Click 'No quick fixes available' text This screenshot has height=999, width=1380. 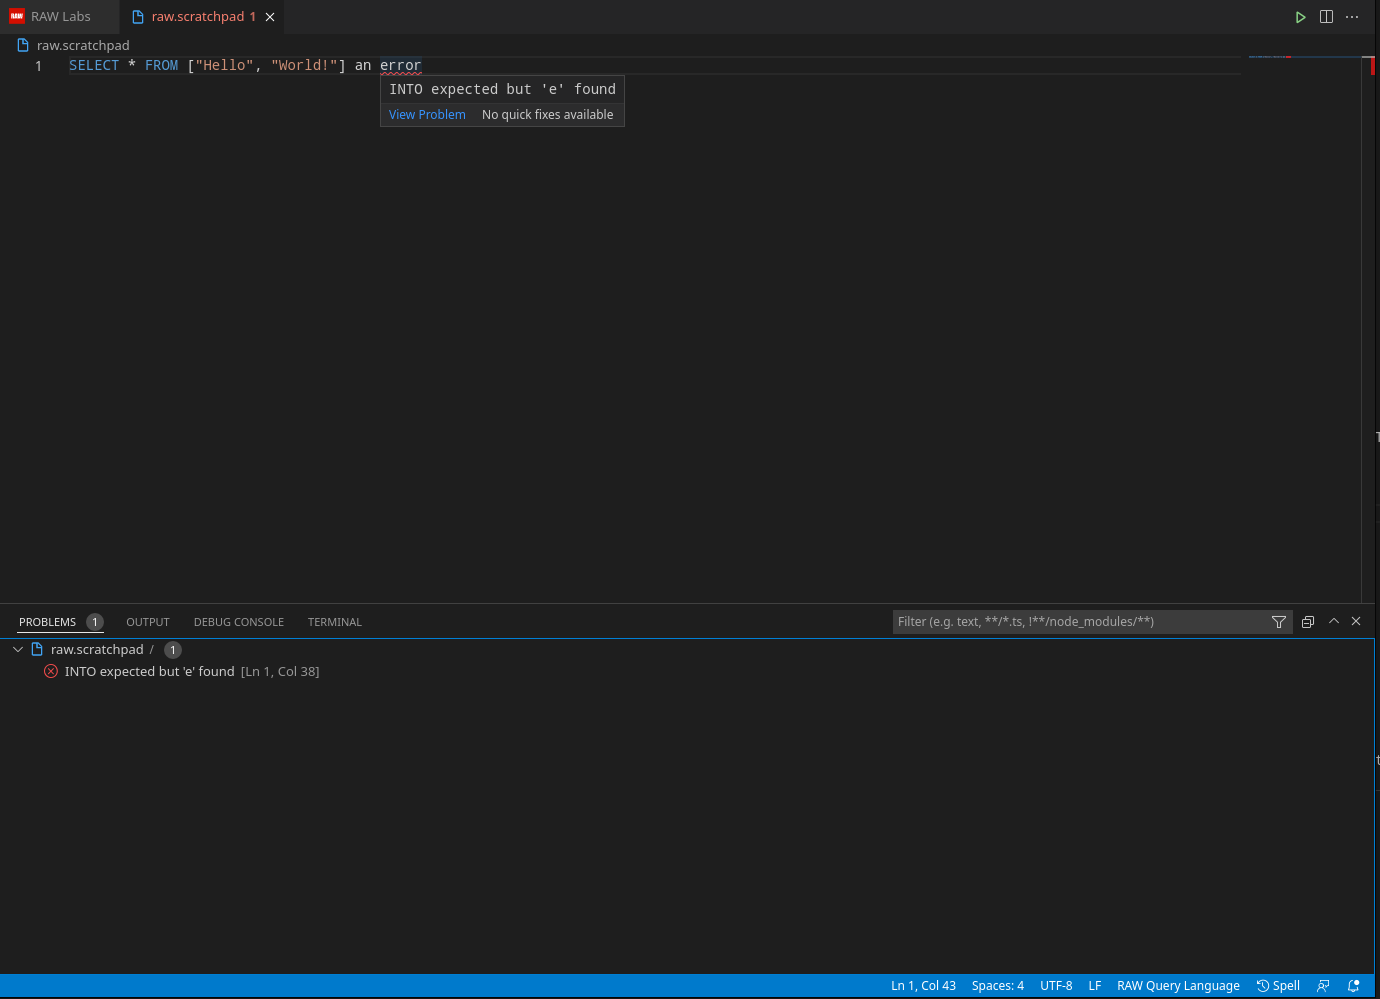[547, 115]
